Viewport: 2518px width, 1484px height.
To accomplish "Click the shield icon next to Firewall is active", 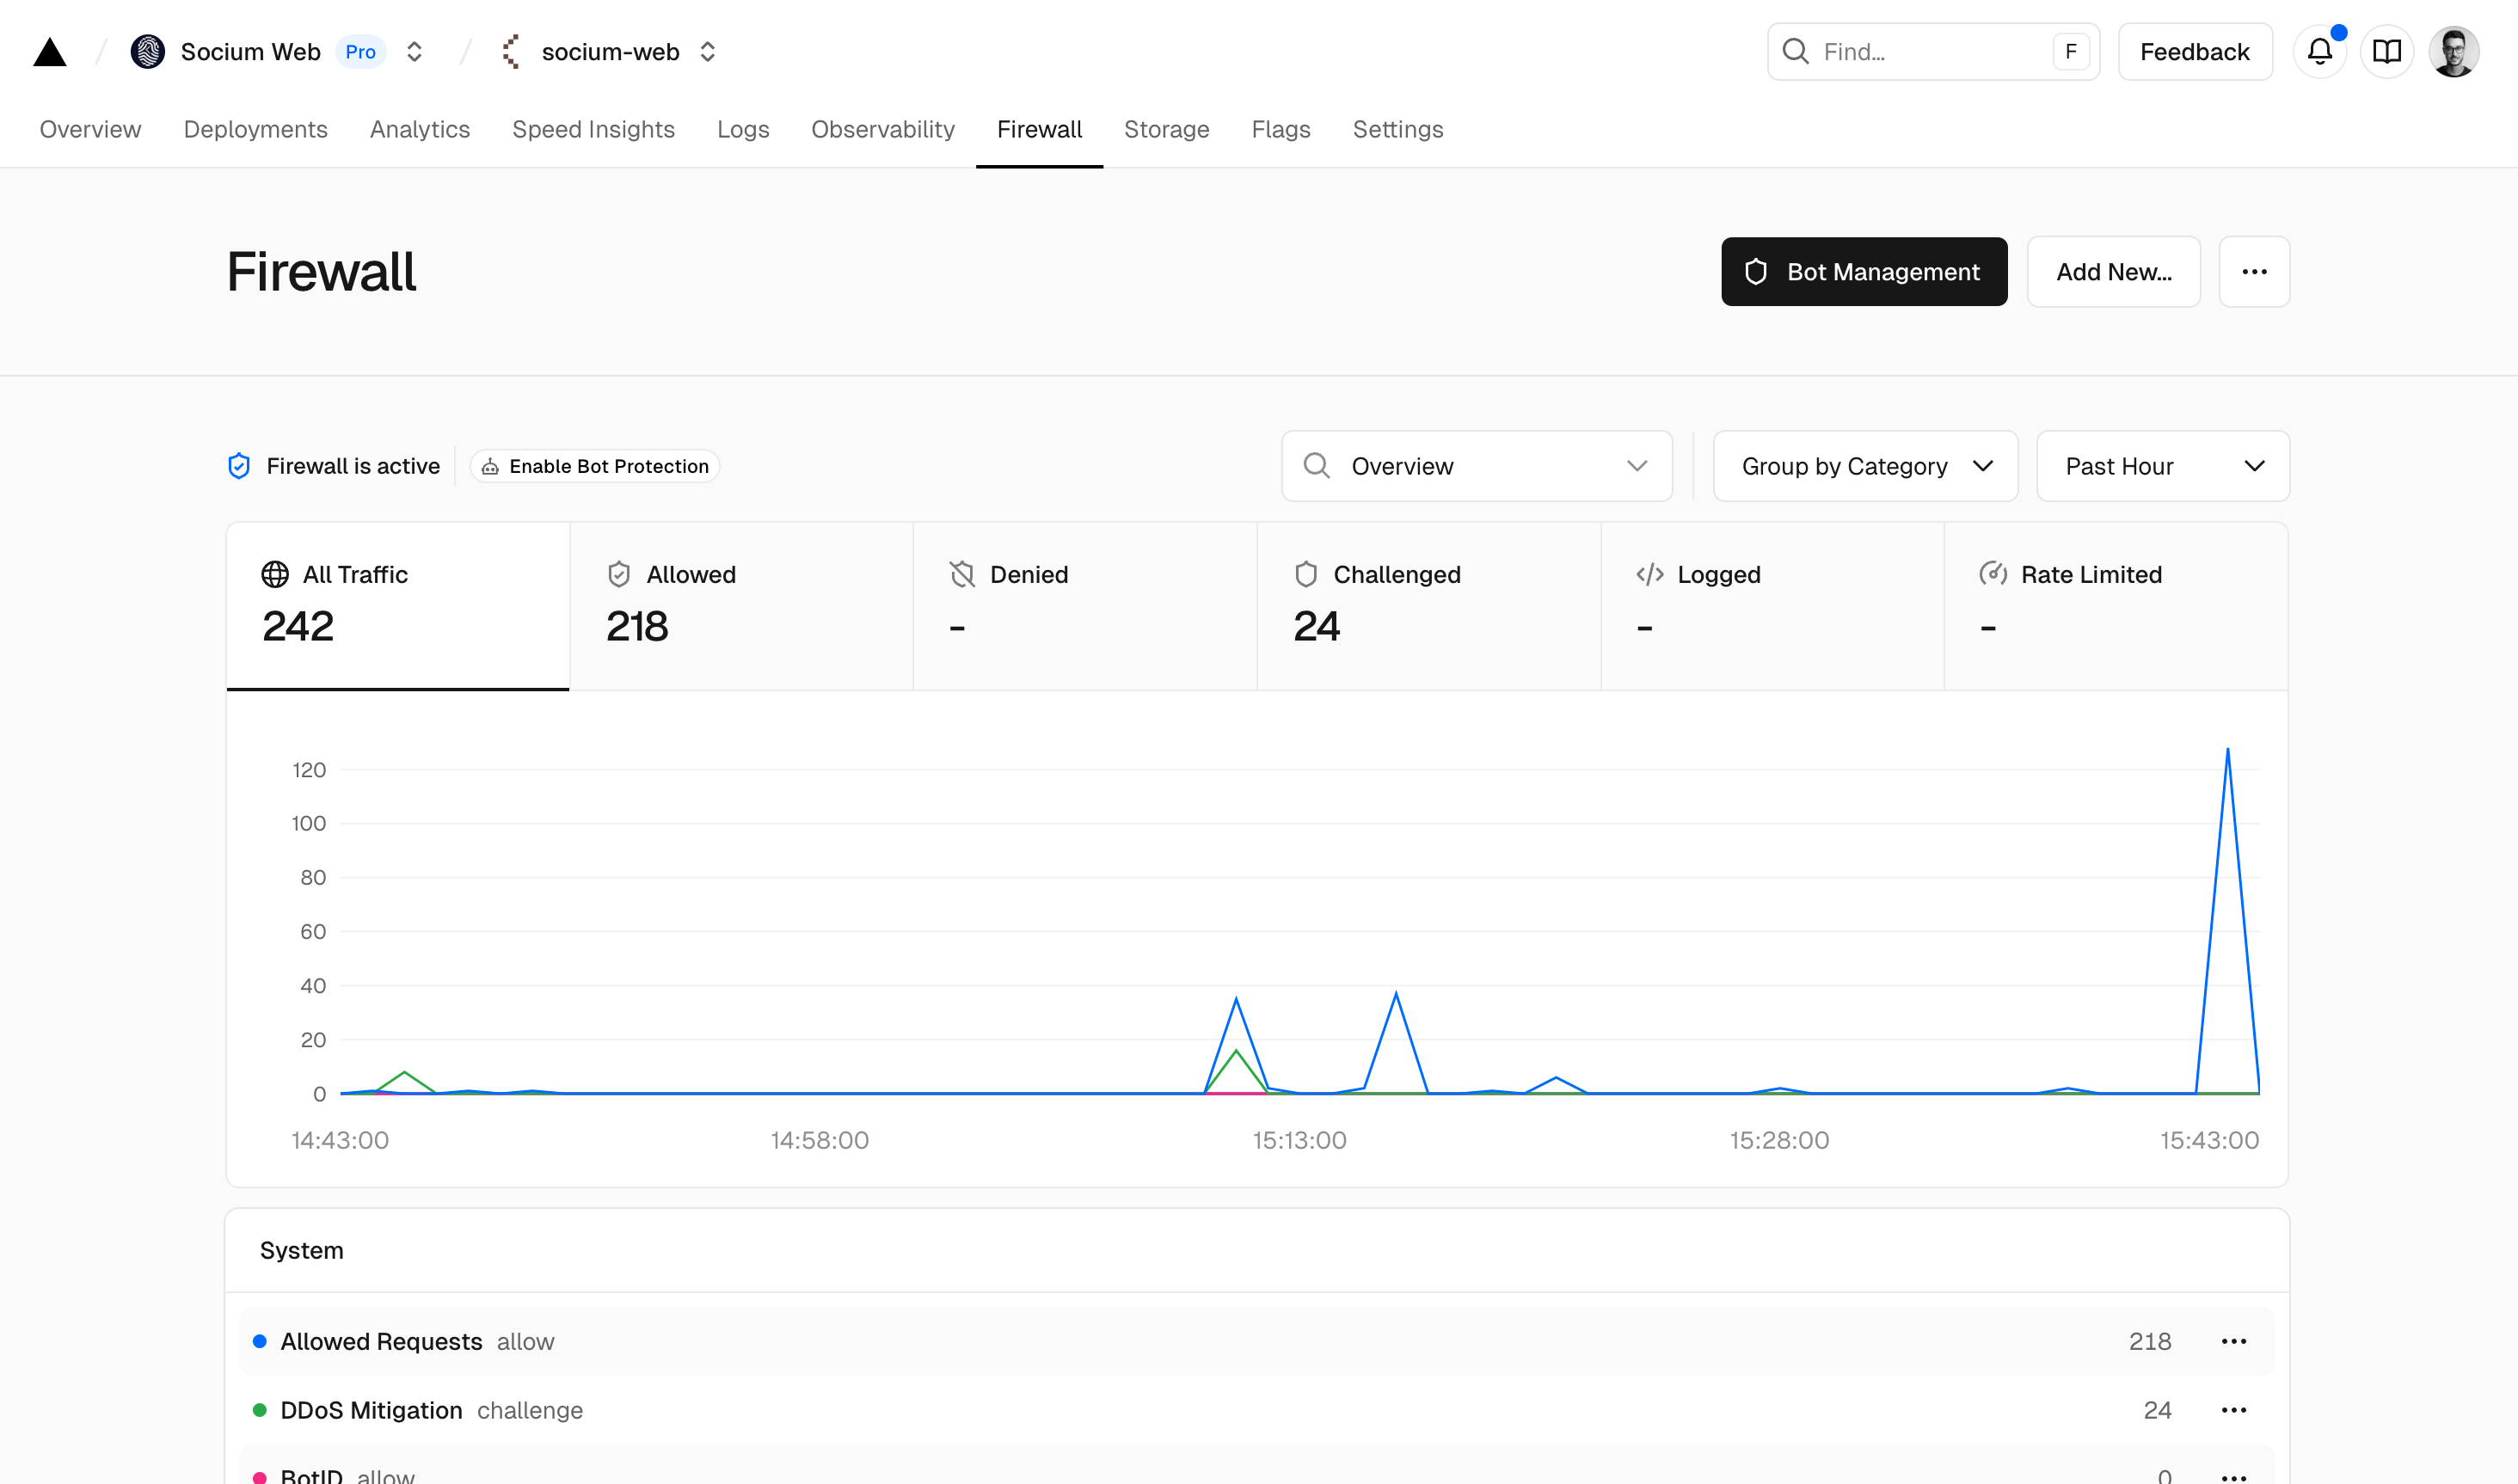I will click(239, 465).
